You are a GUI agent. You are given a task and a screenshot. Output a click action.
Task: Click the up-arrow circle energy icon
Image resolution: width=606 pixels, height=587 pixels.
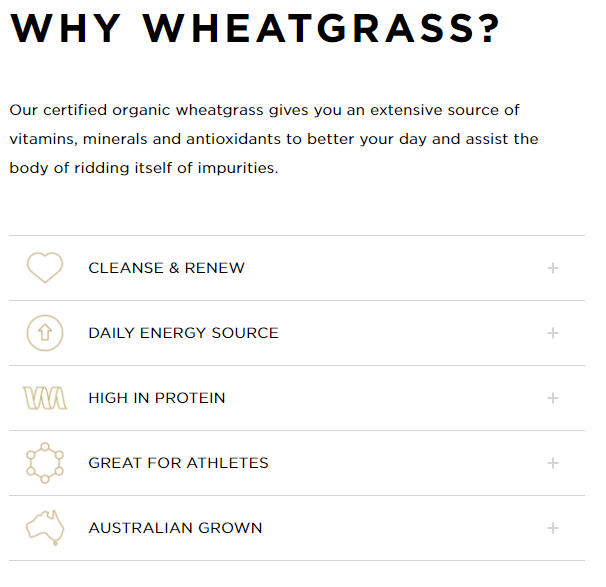click(44, 333)
